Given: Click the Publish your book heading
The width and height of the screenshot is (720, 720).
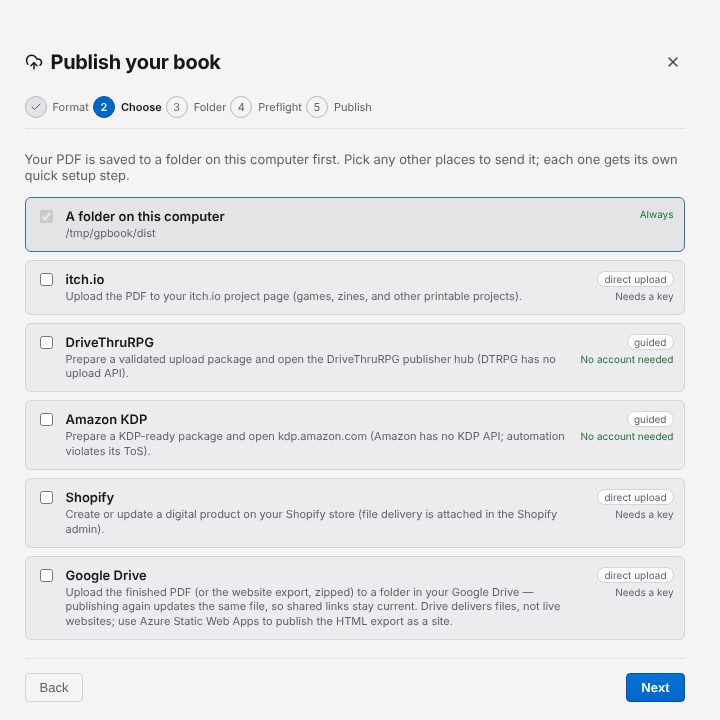Looking at the screenshot, I should 135,62.
